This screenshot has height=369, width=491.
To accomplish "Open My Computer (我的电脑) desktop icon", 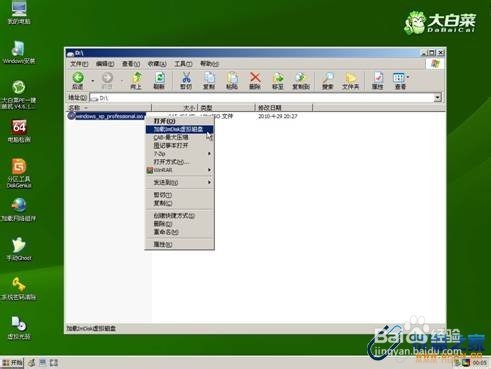I will (19, 12).
